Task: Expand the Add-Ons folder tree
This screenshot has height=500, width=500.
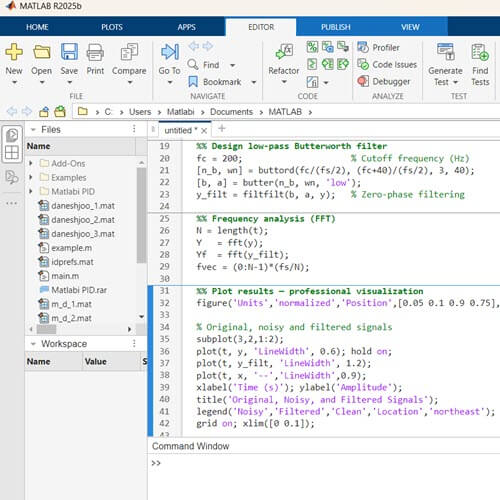Action: click(x=31, y=163)
